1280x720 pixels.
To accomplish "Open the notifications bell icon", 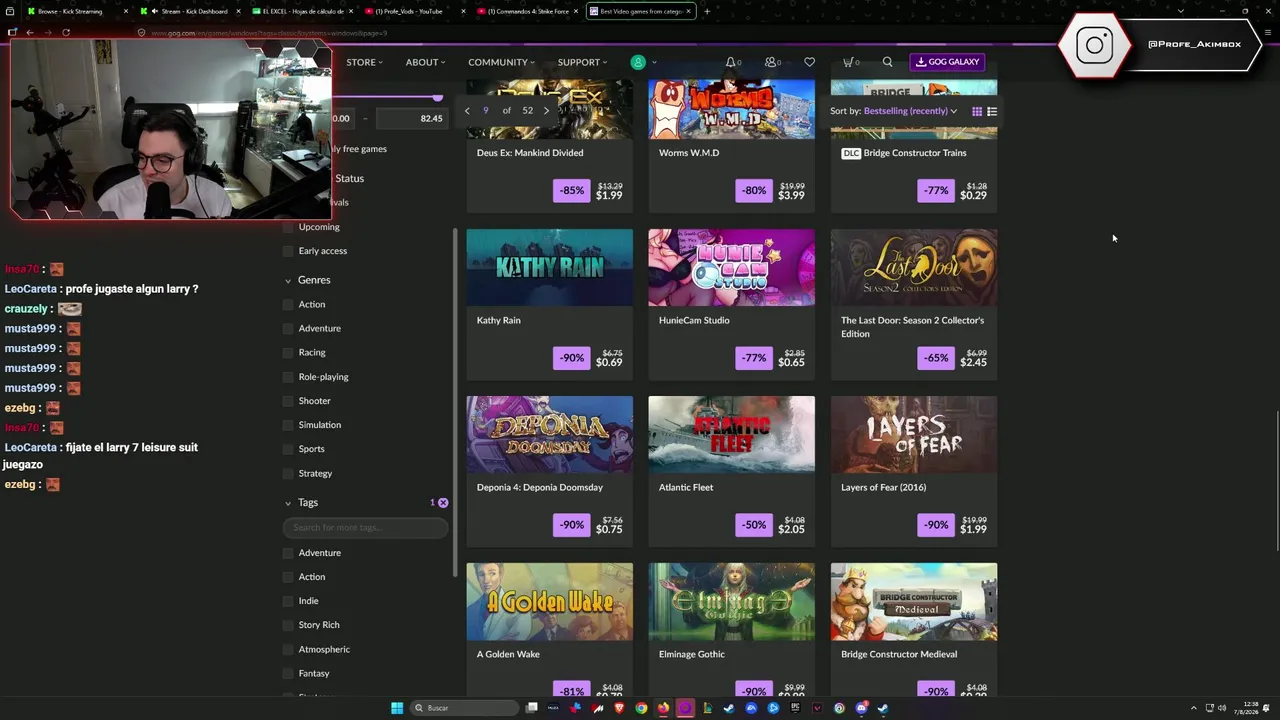I will pos(730,62).
